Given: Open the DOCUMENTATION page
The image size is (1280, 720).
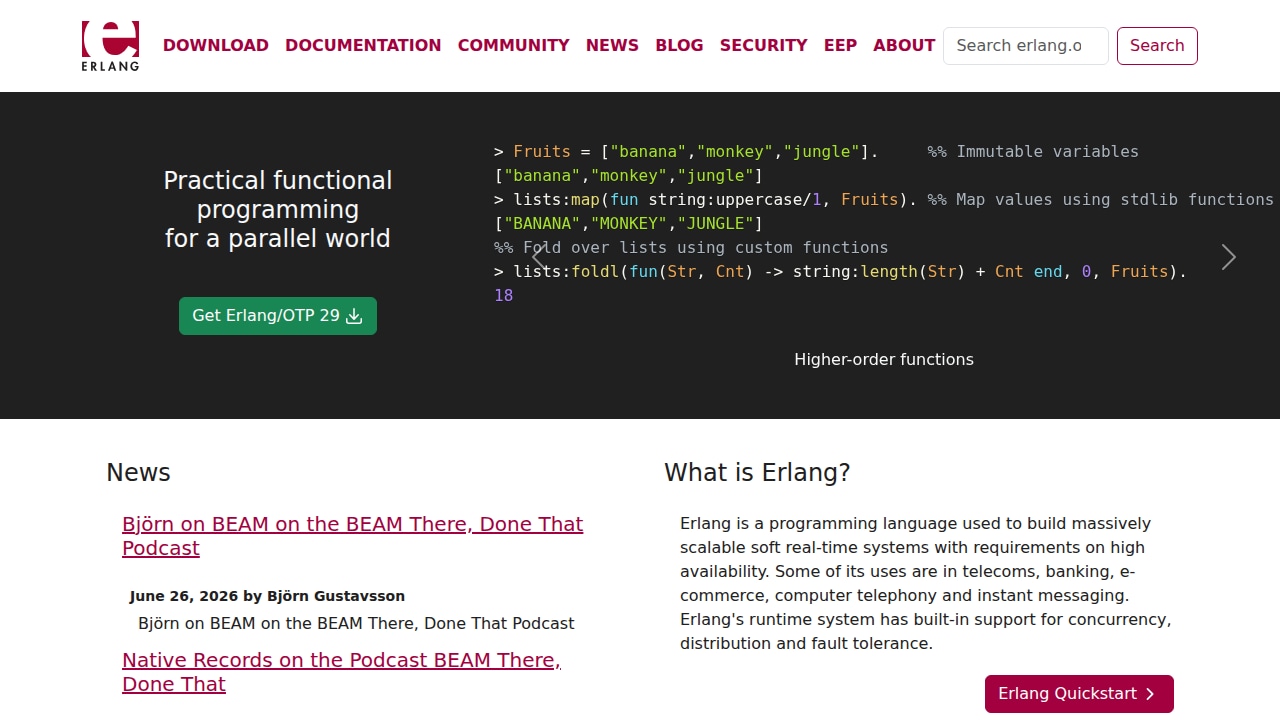Looking at the screenshot, I should (x=363, y=45).
